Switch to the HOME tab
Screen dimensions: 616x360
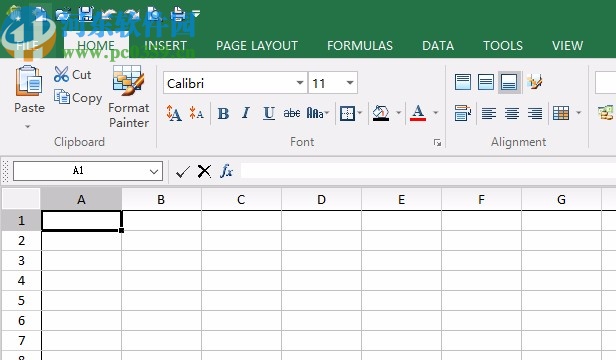(96, 46)
